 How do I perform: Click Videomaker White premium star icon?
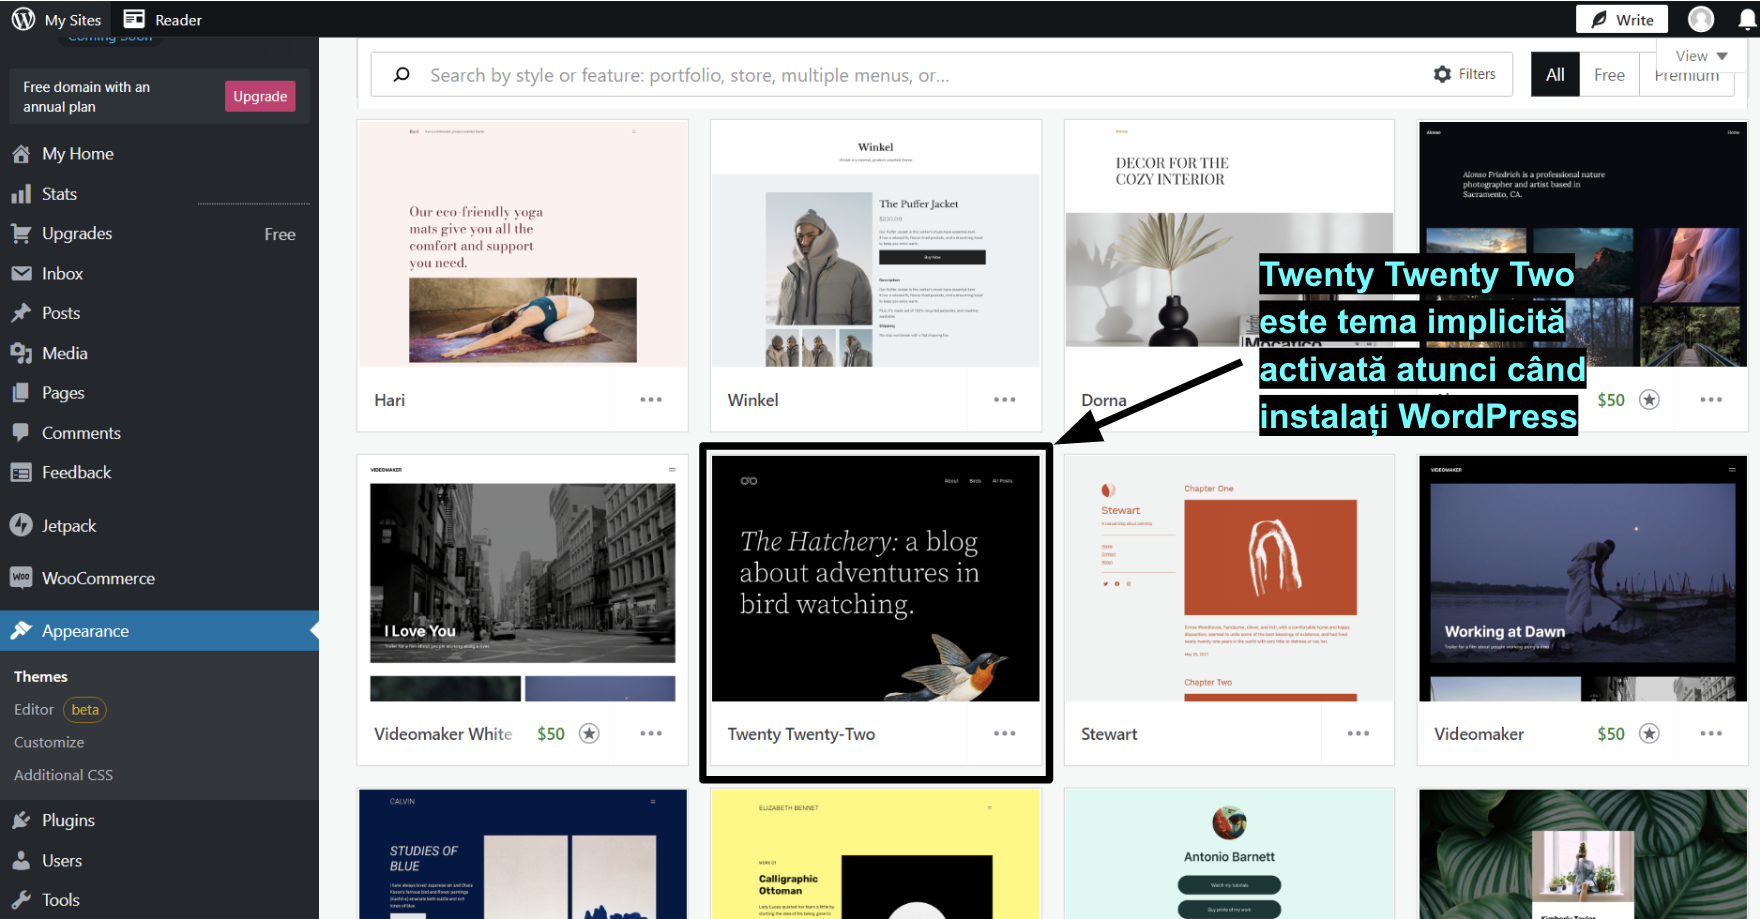click(590, 734)
